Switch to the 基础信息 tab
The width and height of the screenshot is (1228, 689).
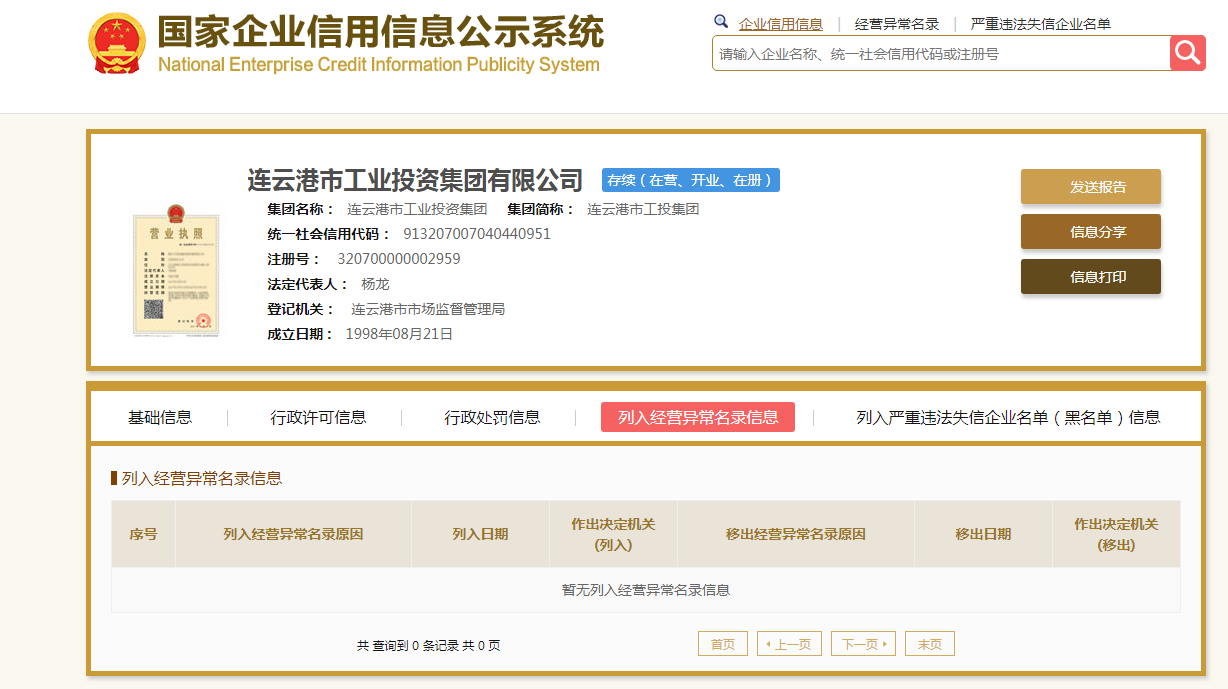click(160, 417)
